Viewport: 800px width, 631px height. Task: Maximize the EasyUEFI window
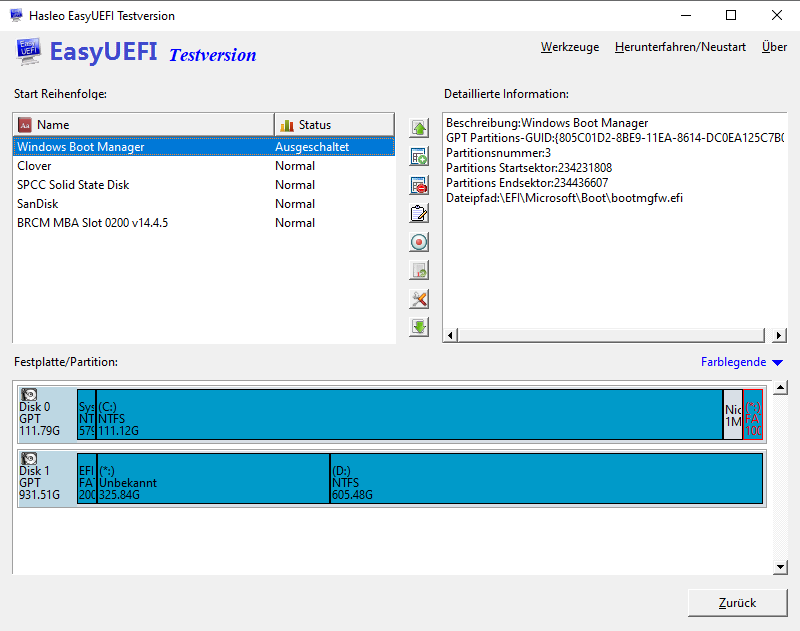731,15
